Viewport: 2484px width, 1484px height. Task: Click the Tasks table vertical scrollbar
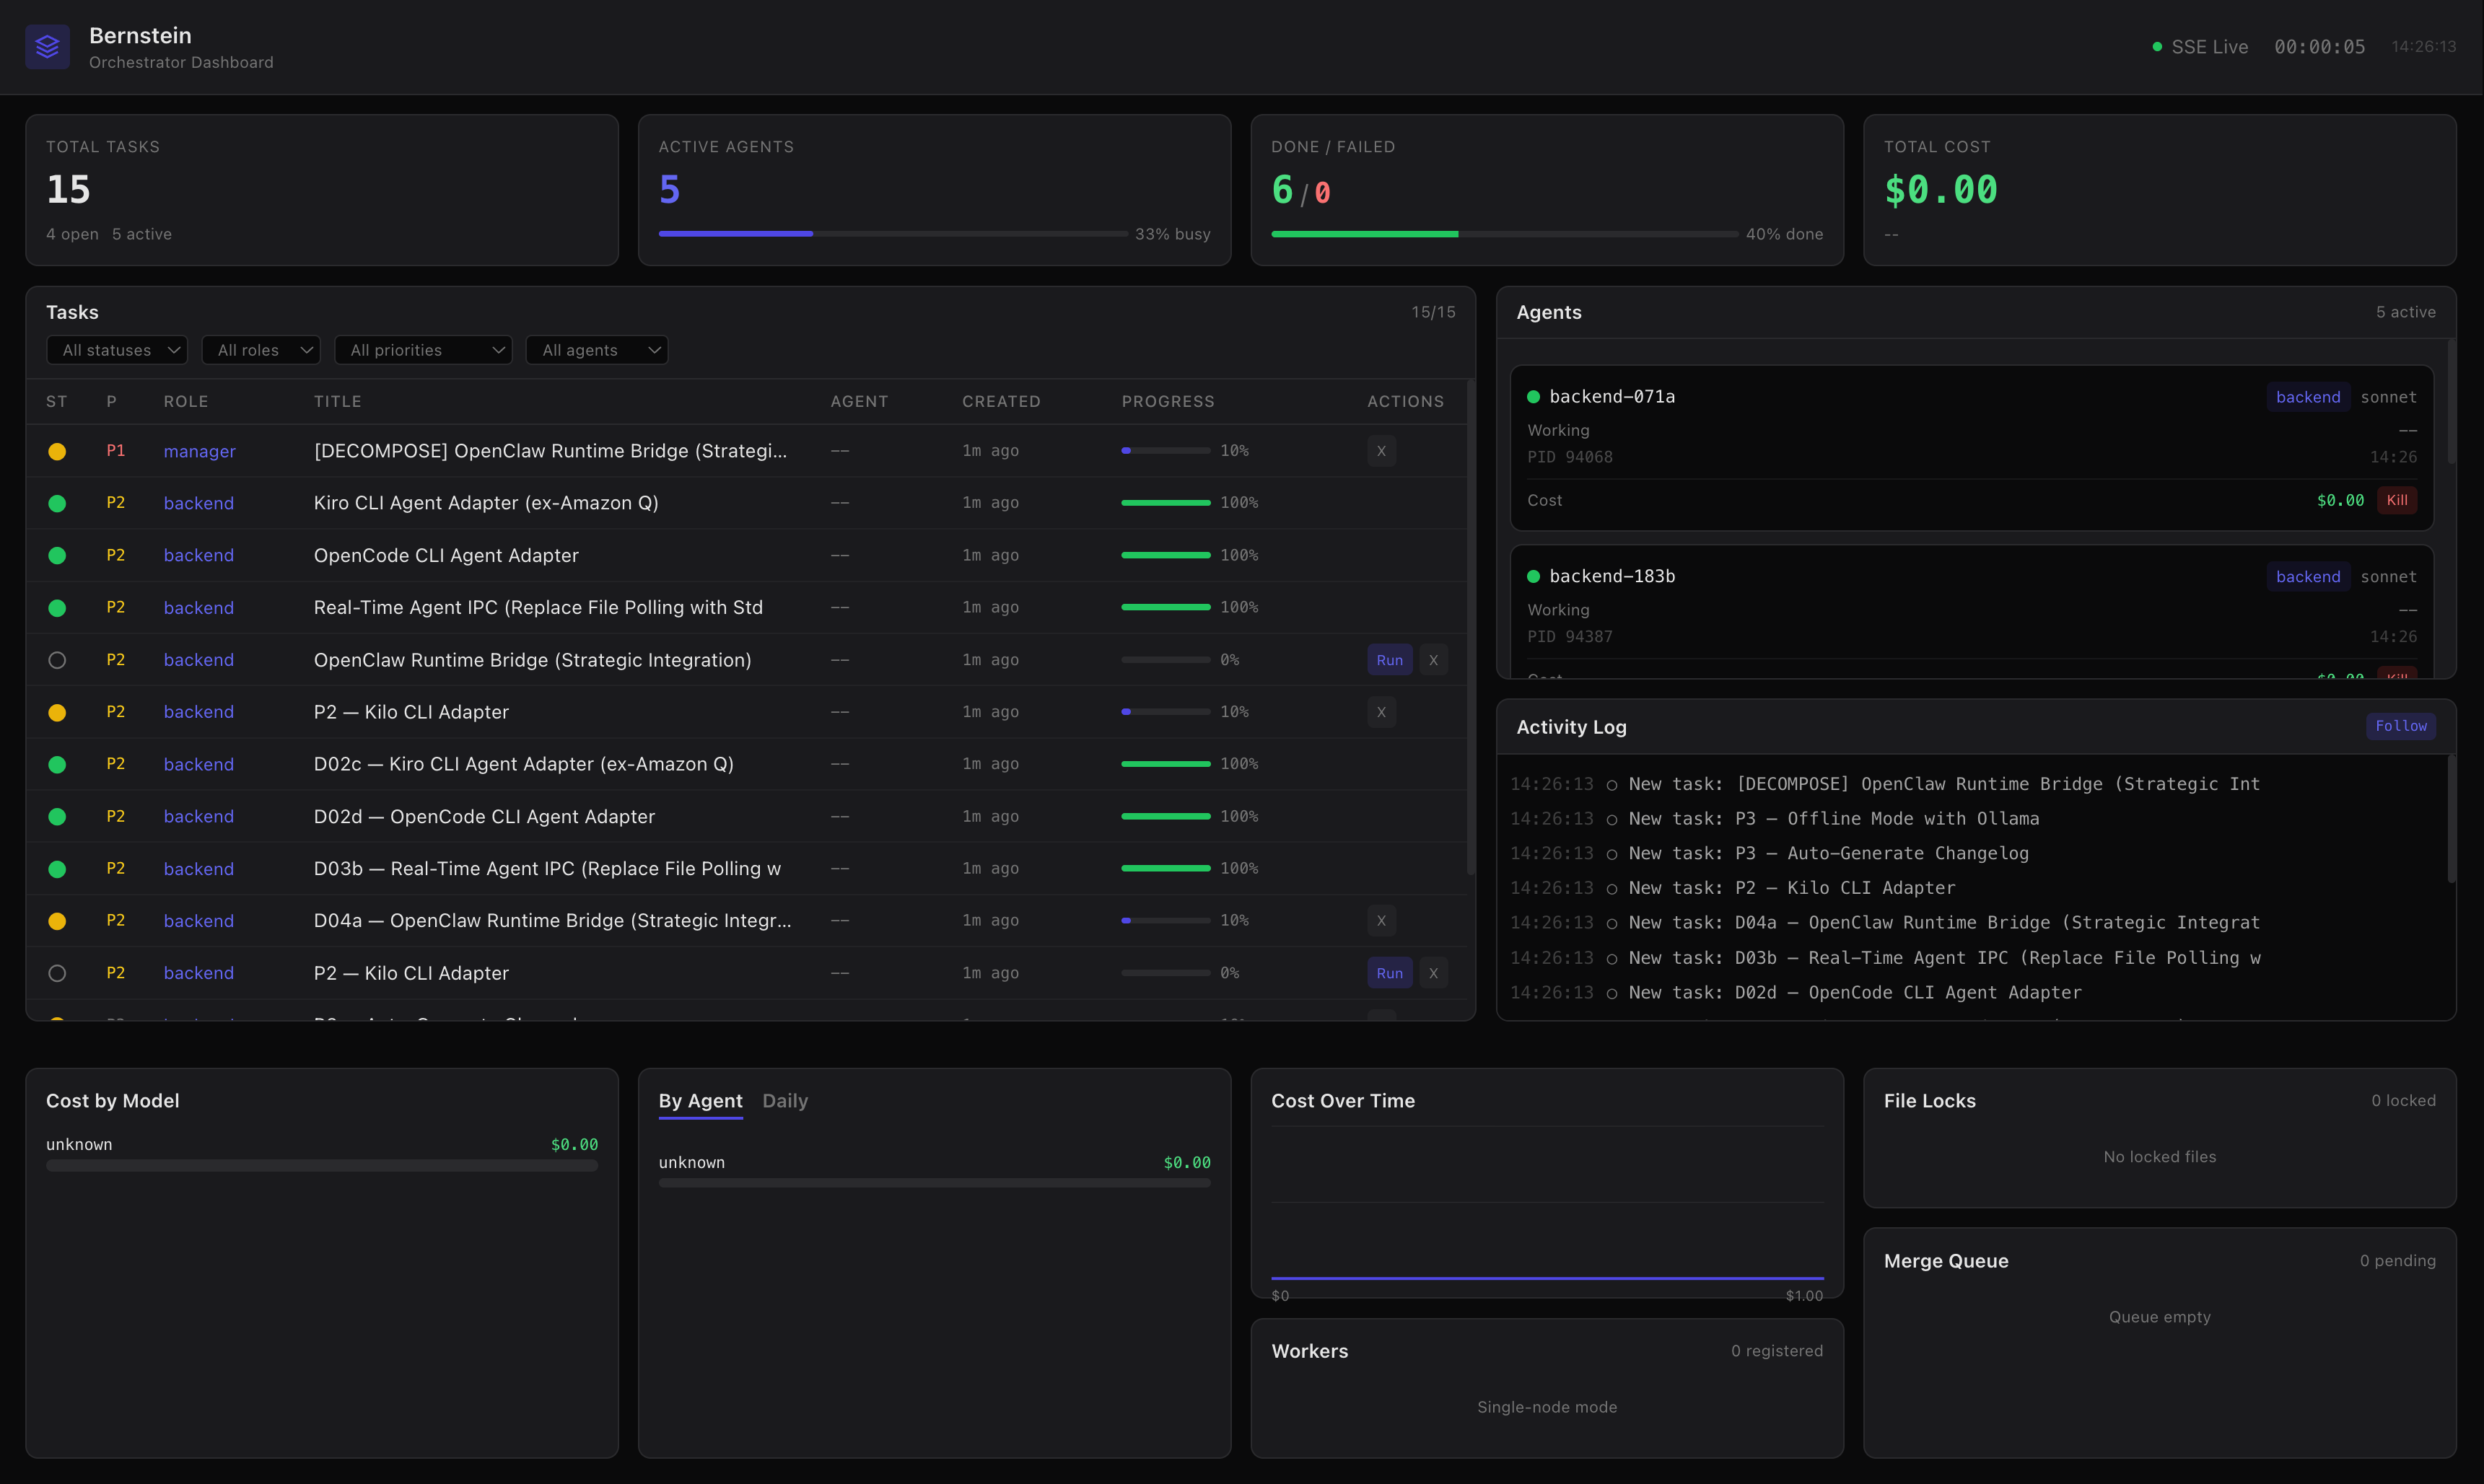(x=1470, y=628)
